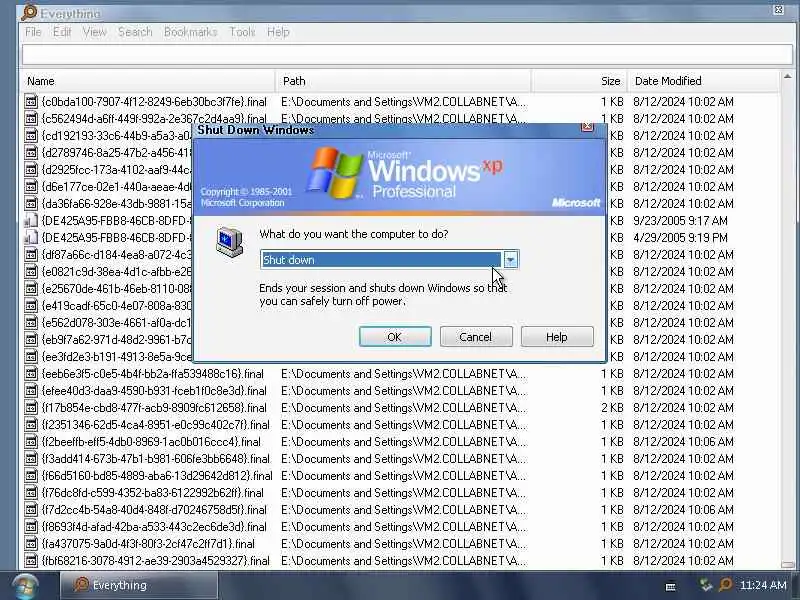800x600 pixels.
Task: Click file icon for {e419cadf-65c0...} row
Action: click(31, 306)
